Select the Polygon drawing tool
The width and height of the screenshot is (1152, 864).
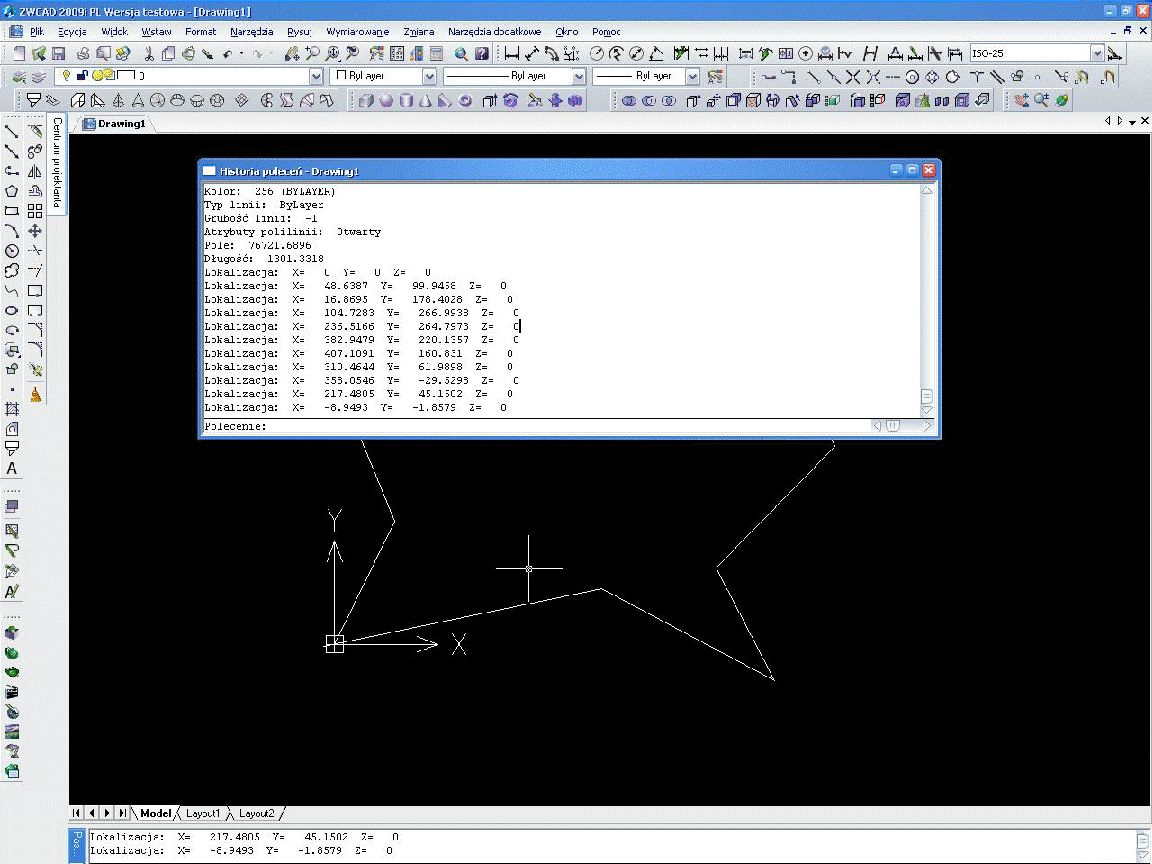tap(12, 191)
